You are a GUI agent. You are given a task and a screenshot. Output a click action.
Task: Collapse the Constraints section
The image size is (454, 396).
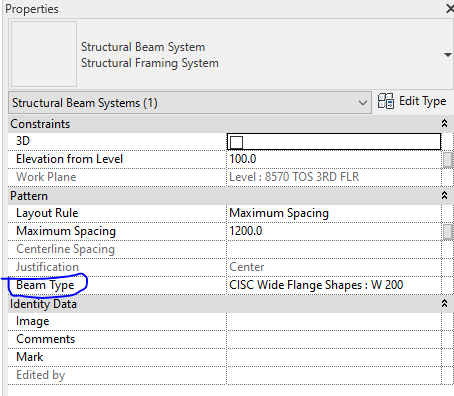(x=444, y=124)
